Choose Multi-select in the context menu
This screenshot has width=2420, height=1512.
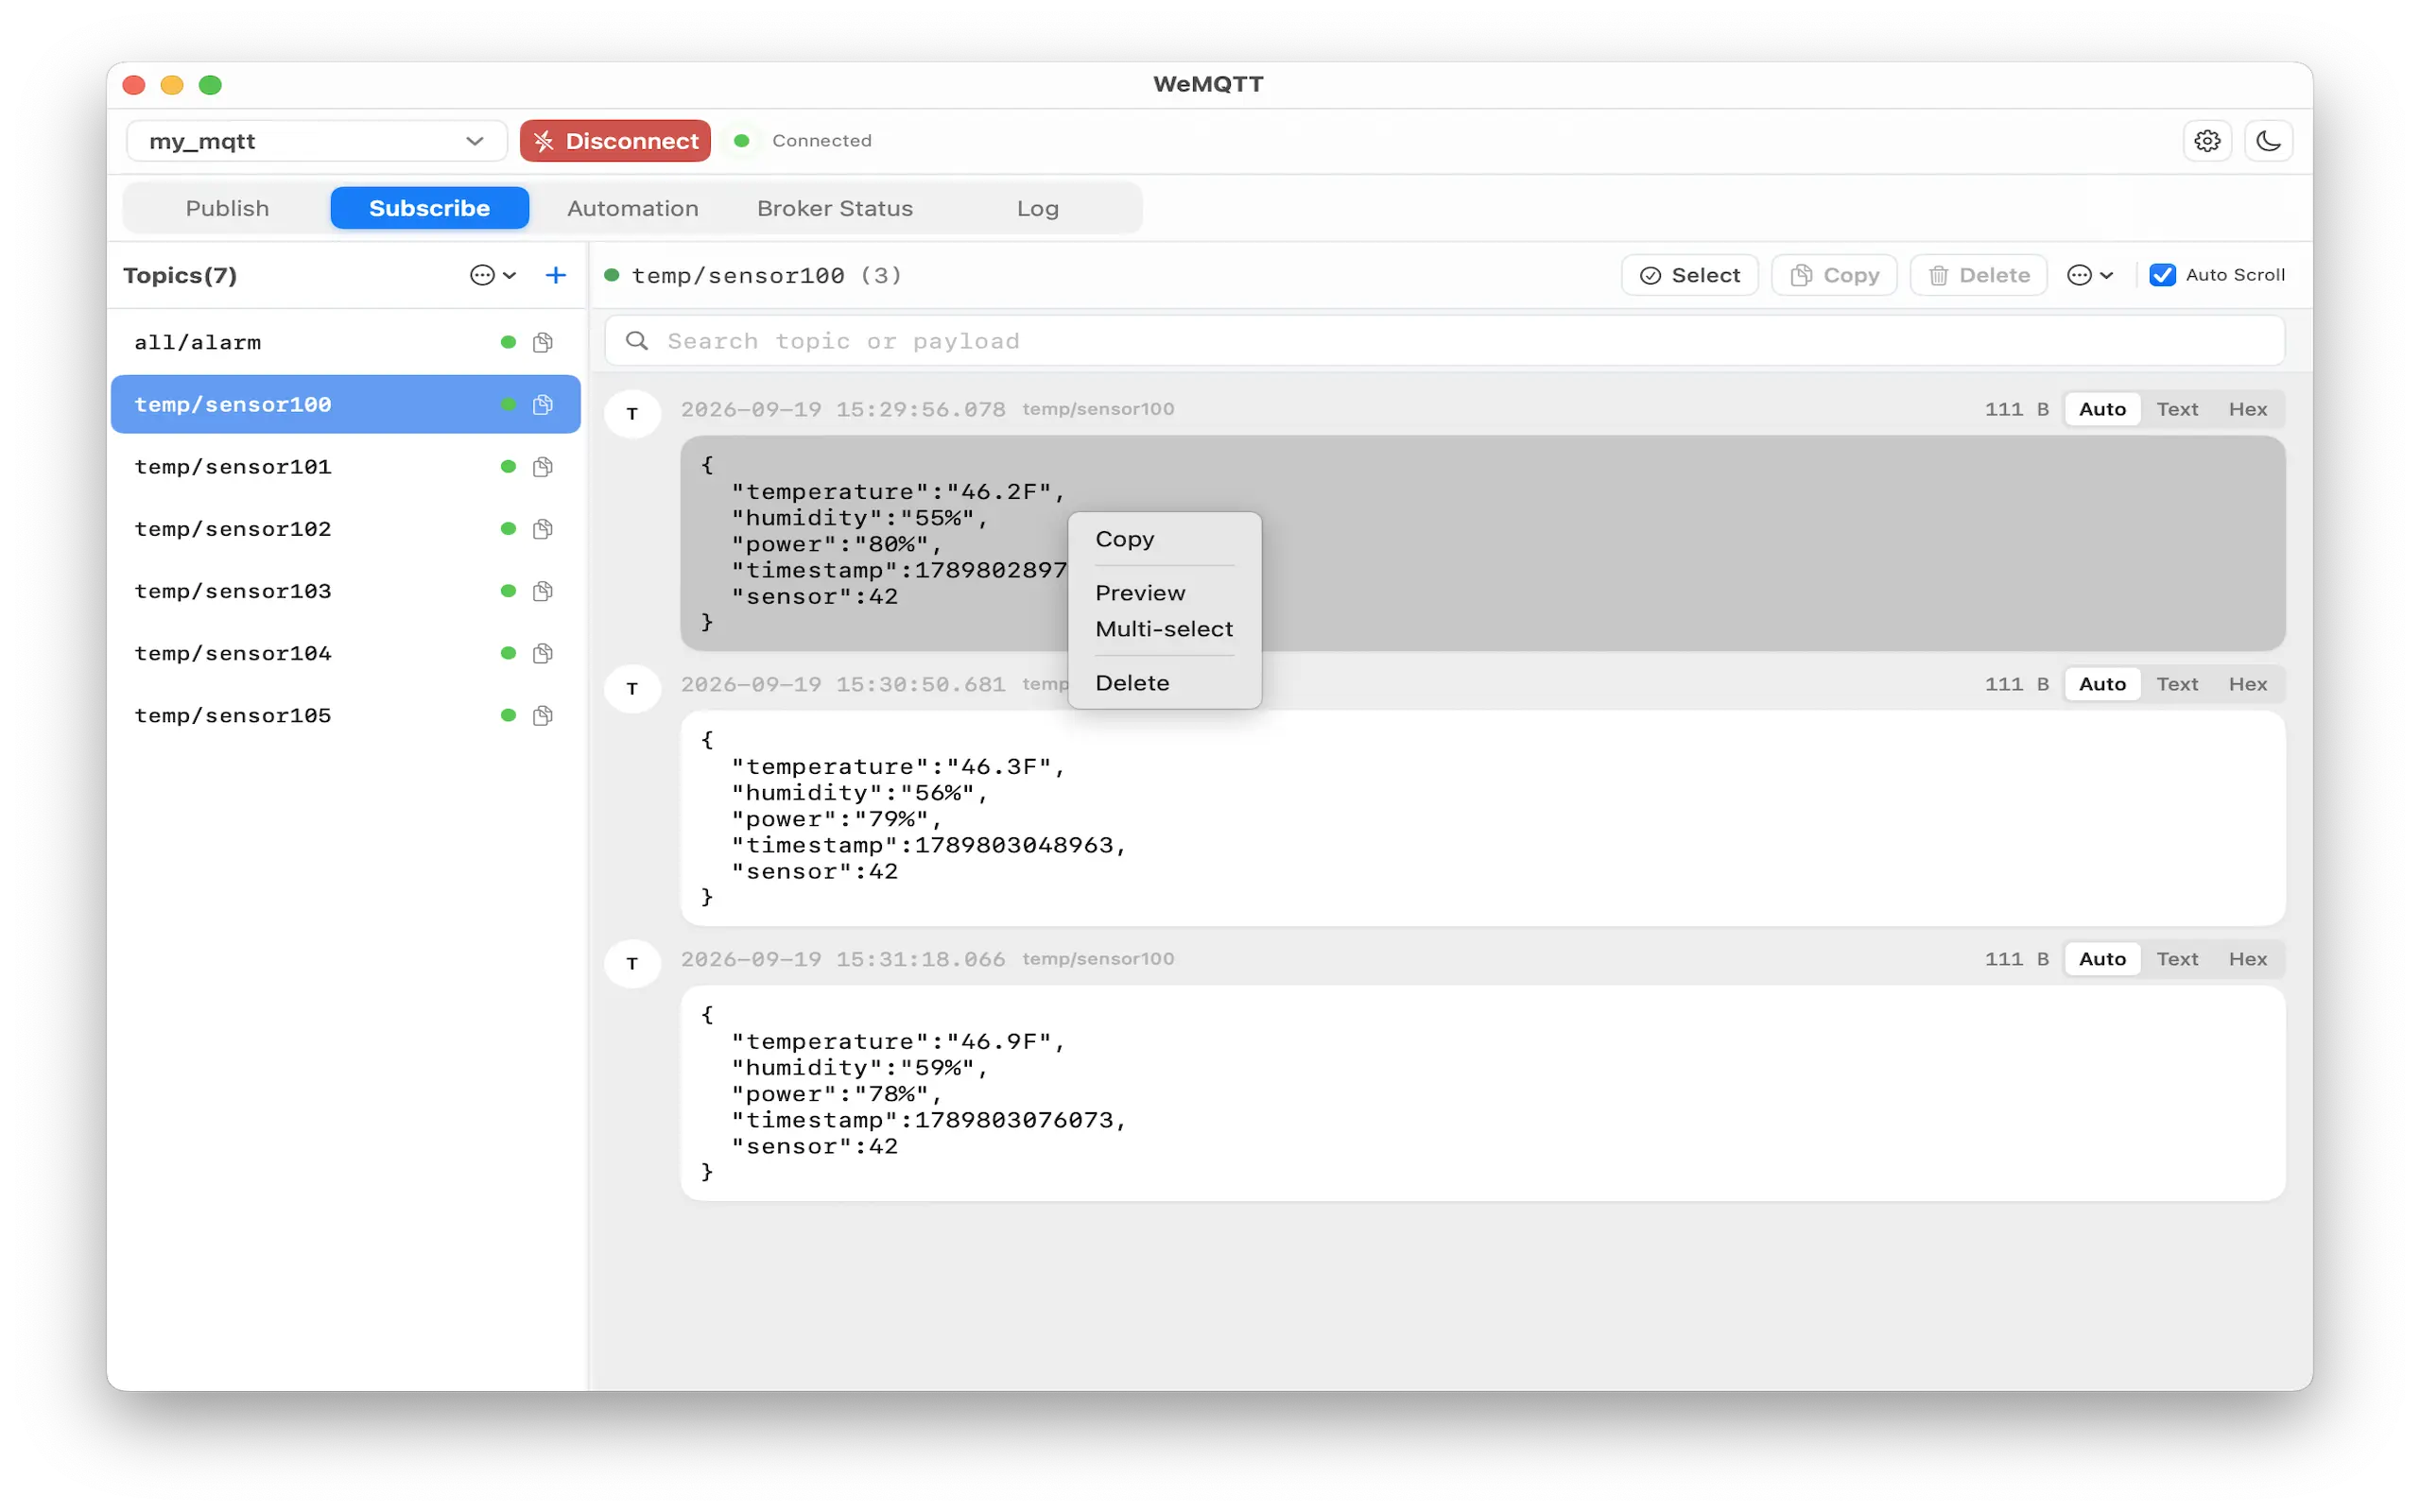(1164, 629)
